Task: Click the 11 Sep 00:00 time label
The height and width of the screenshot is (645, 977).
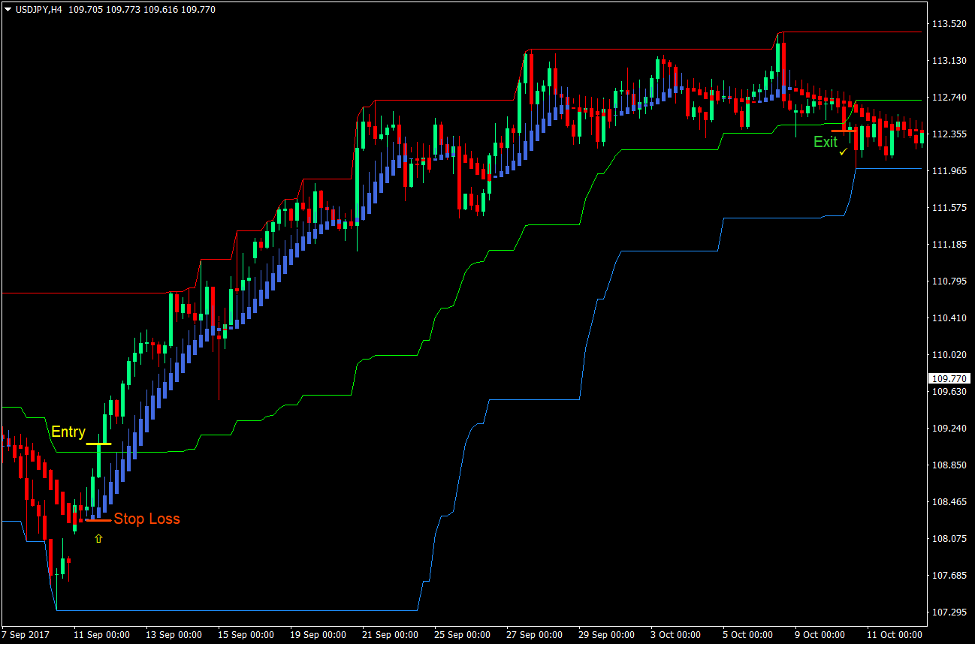Action: point(102,635)
